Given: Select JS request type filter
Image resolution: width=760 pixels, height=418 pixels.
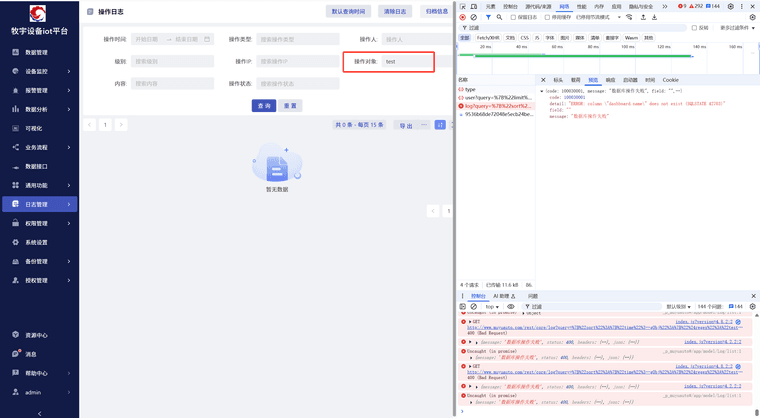Looking at the screenshot, I should point(537,37).
